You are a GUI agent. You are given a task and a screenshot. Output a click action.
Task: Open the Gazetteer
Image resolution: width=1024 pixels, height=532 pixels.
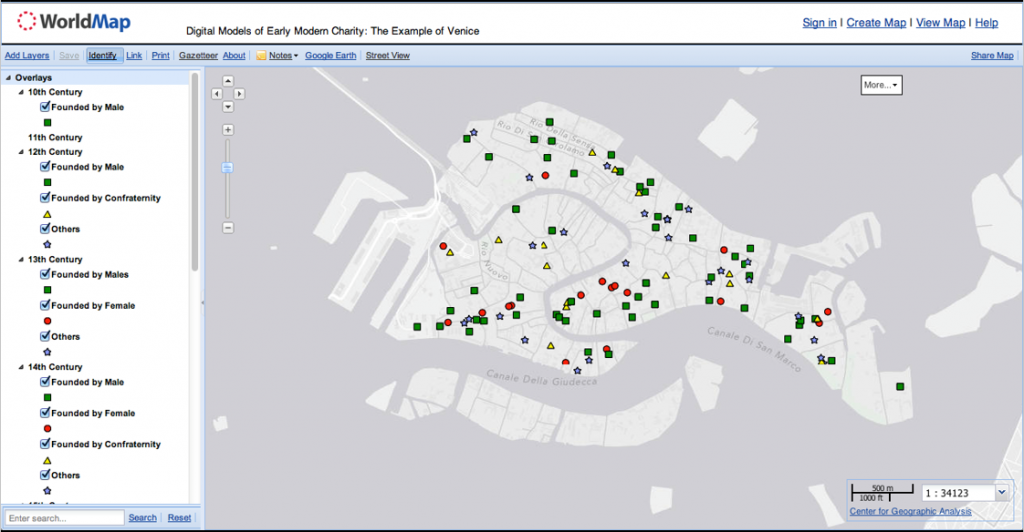(x=199, y=55)
